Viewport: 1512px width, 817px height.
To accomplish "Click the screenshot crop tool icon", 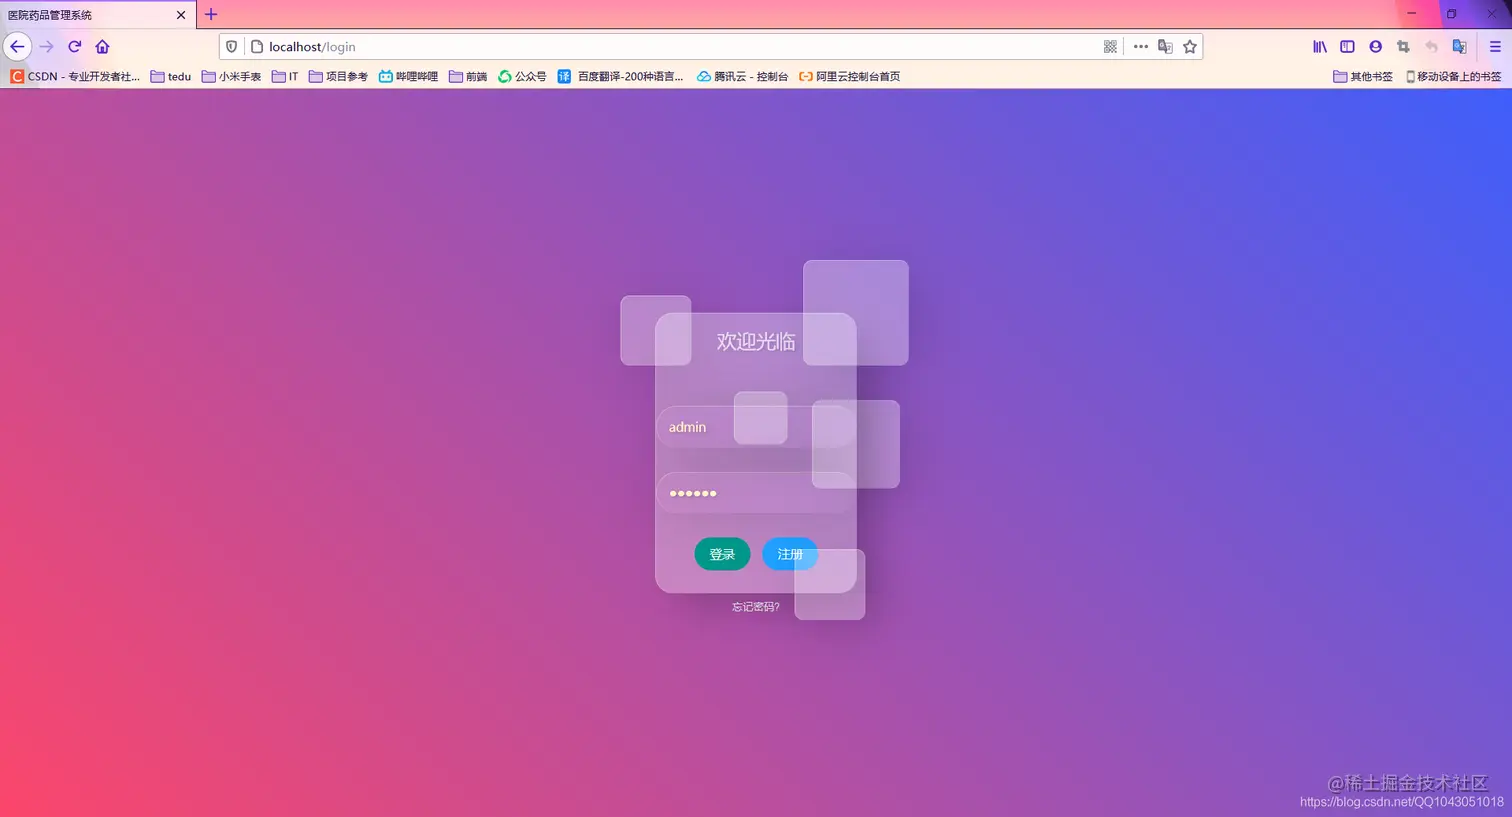I will point(1403,47).
